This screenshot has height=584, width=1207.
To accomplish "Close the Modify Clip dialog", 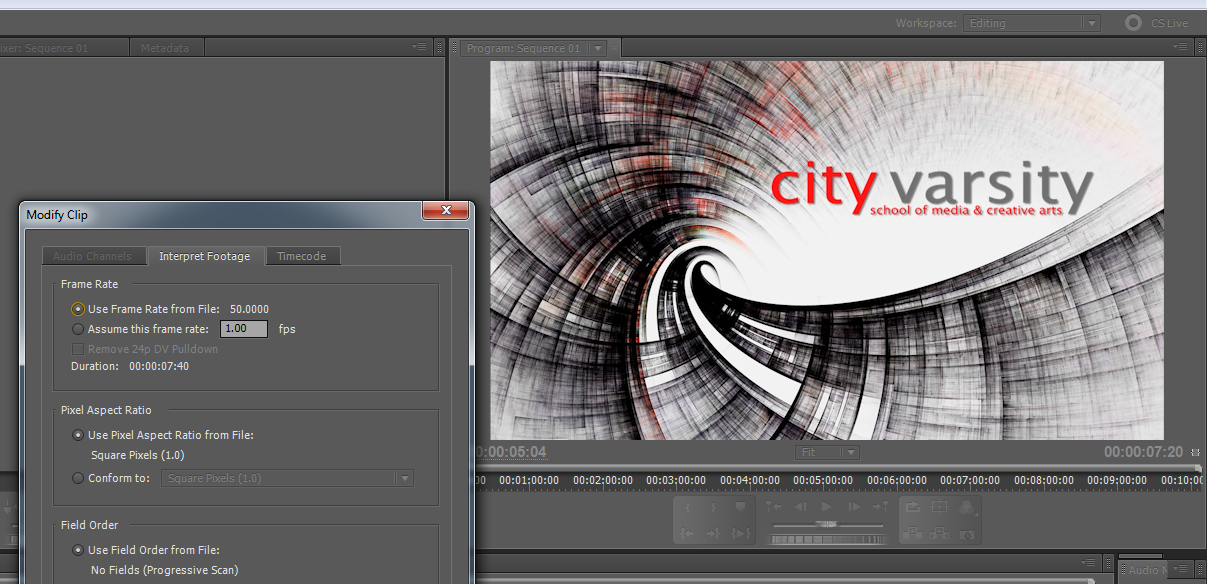I will tap(445, 212).
